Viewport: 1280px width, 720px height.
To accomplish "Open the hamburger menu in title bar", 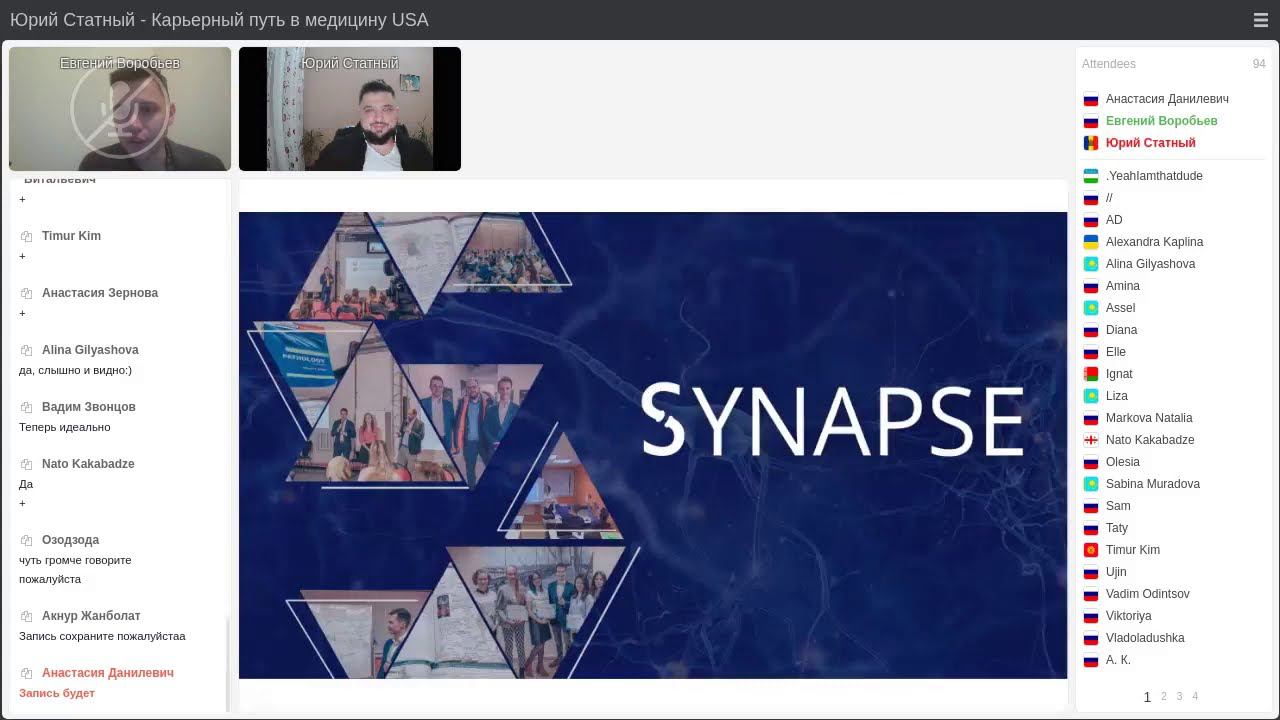I will [1260, 20].
